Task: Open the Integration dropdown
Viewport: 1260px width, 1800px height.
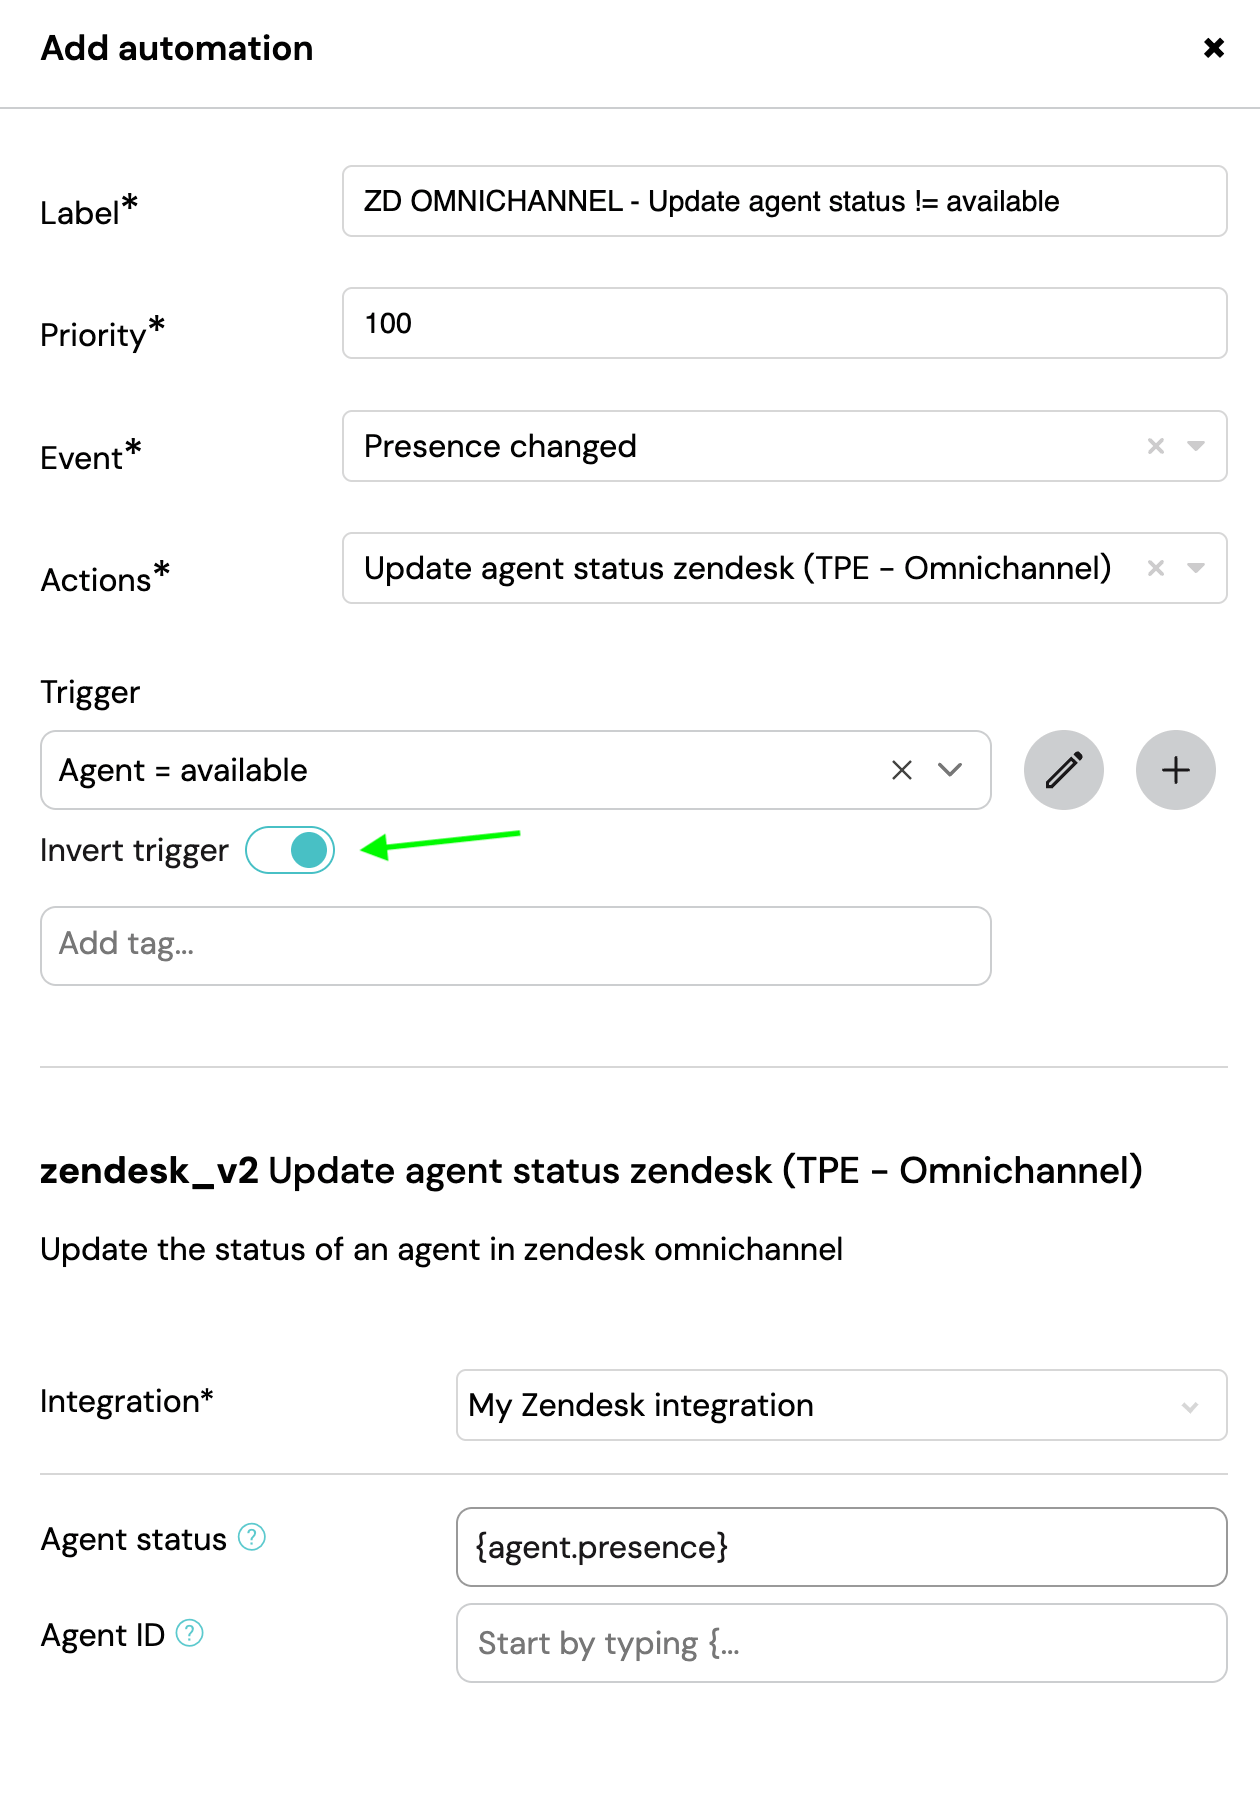Action: (x=841, y=1405)
